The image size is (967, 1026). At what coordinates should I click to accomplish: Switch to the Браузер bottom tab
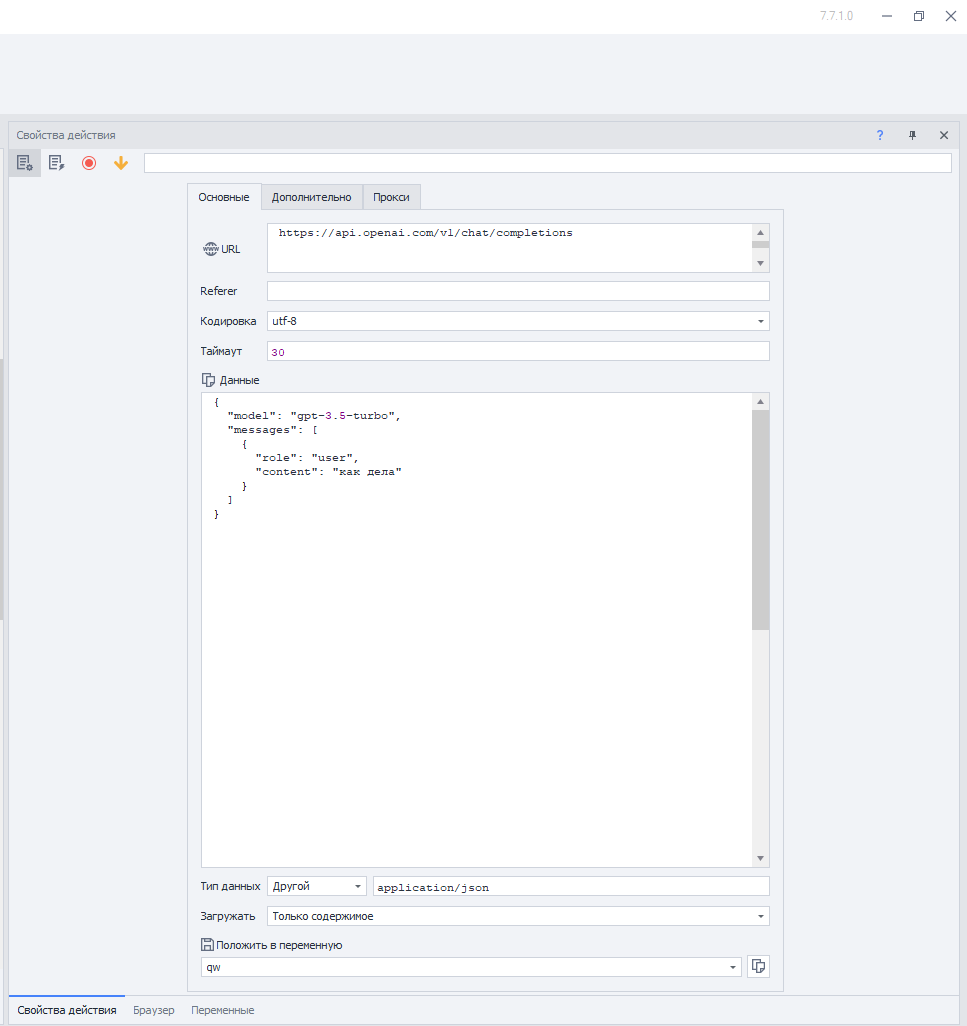[x=153, y=1010]
